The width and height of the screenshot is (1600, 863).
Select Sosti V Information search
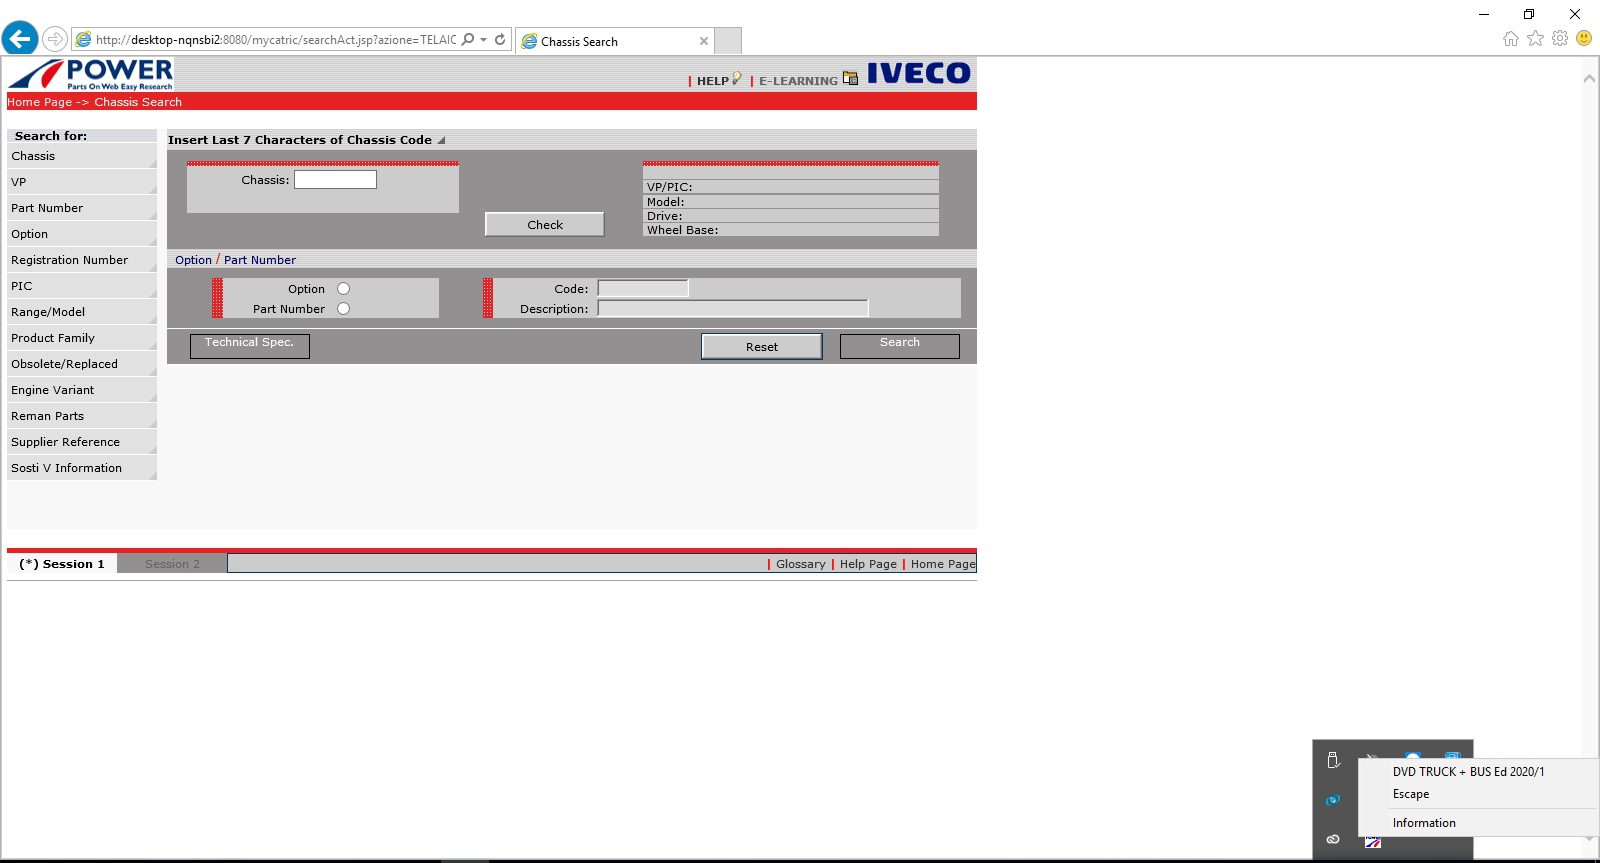[82, 468]
